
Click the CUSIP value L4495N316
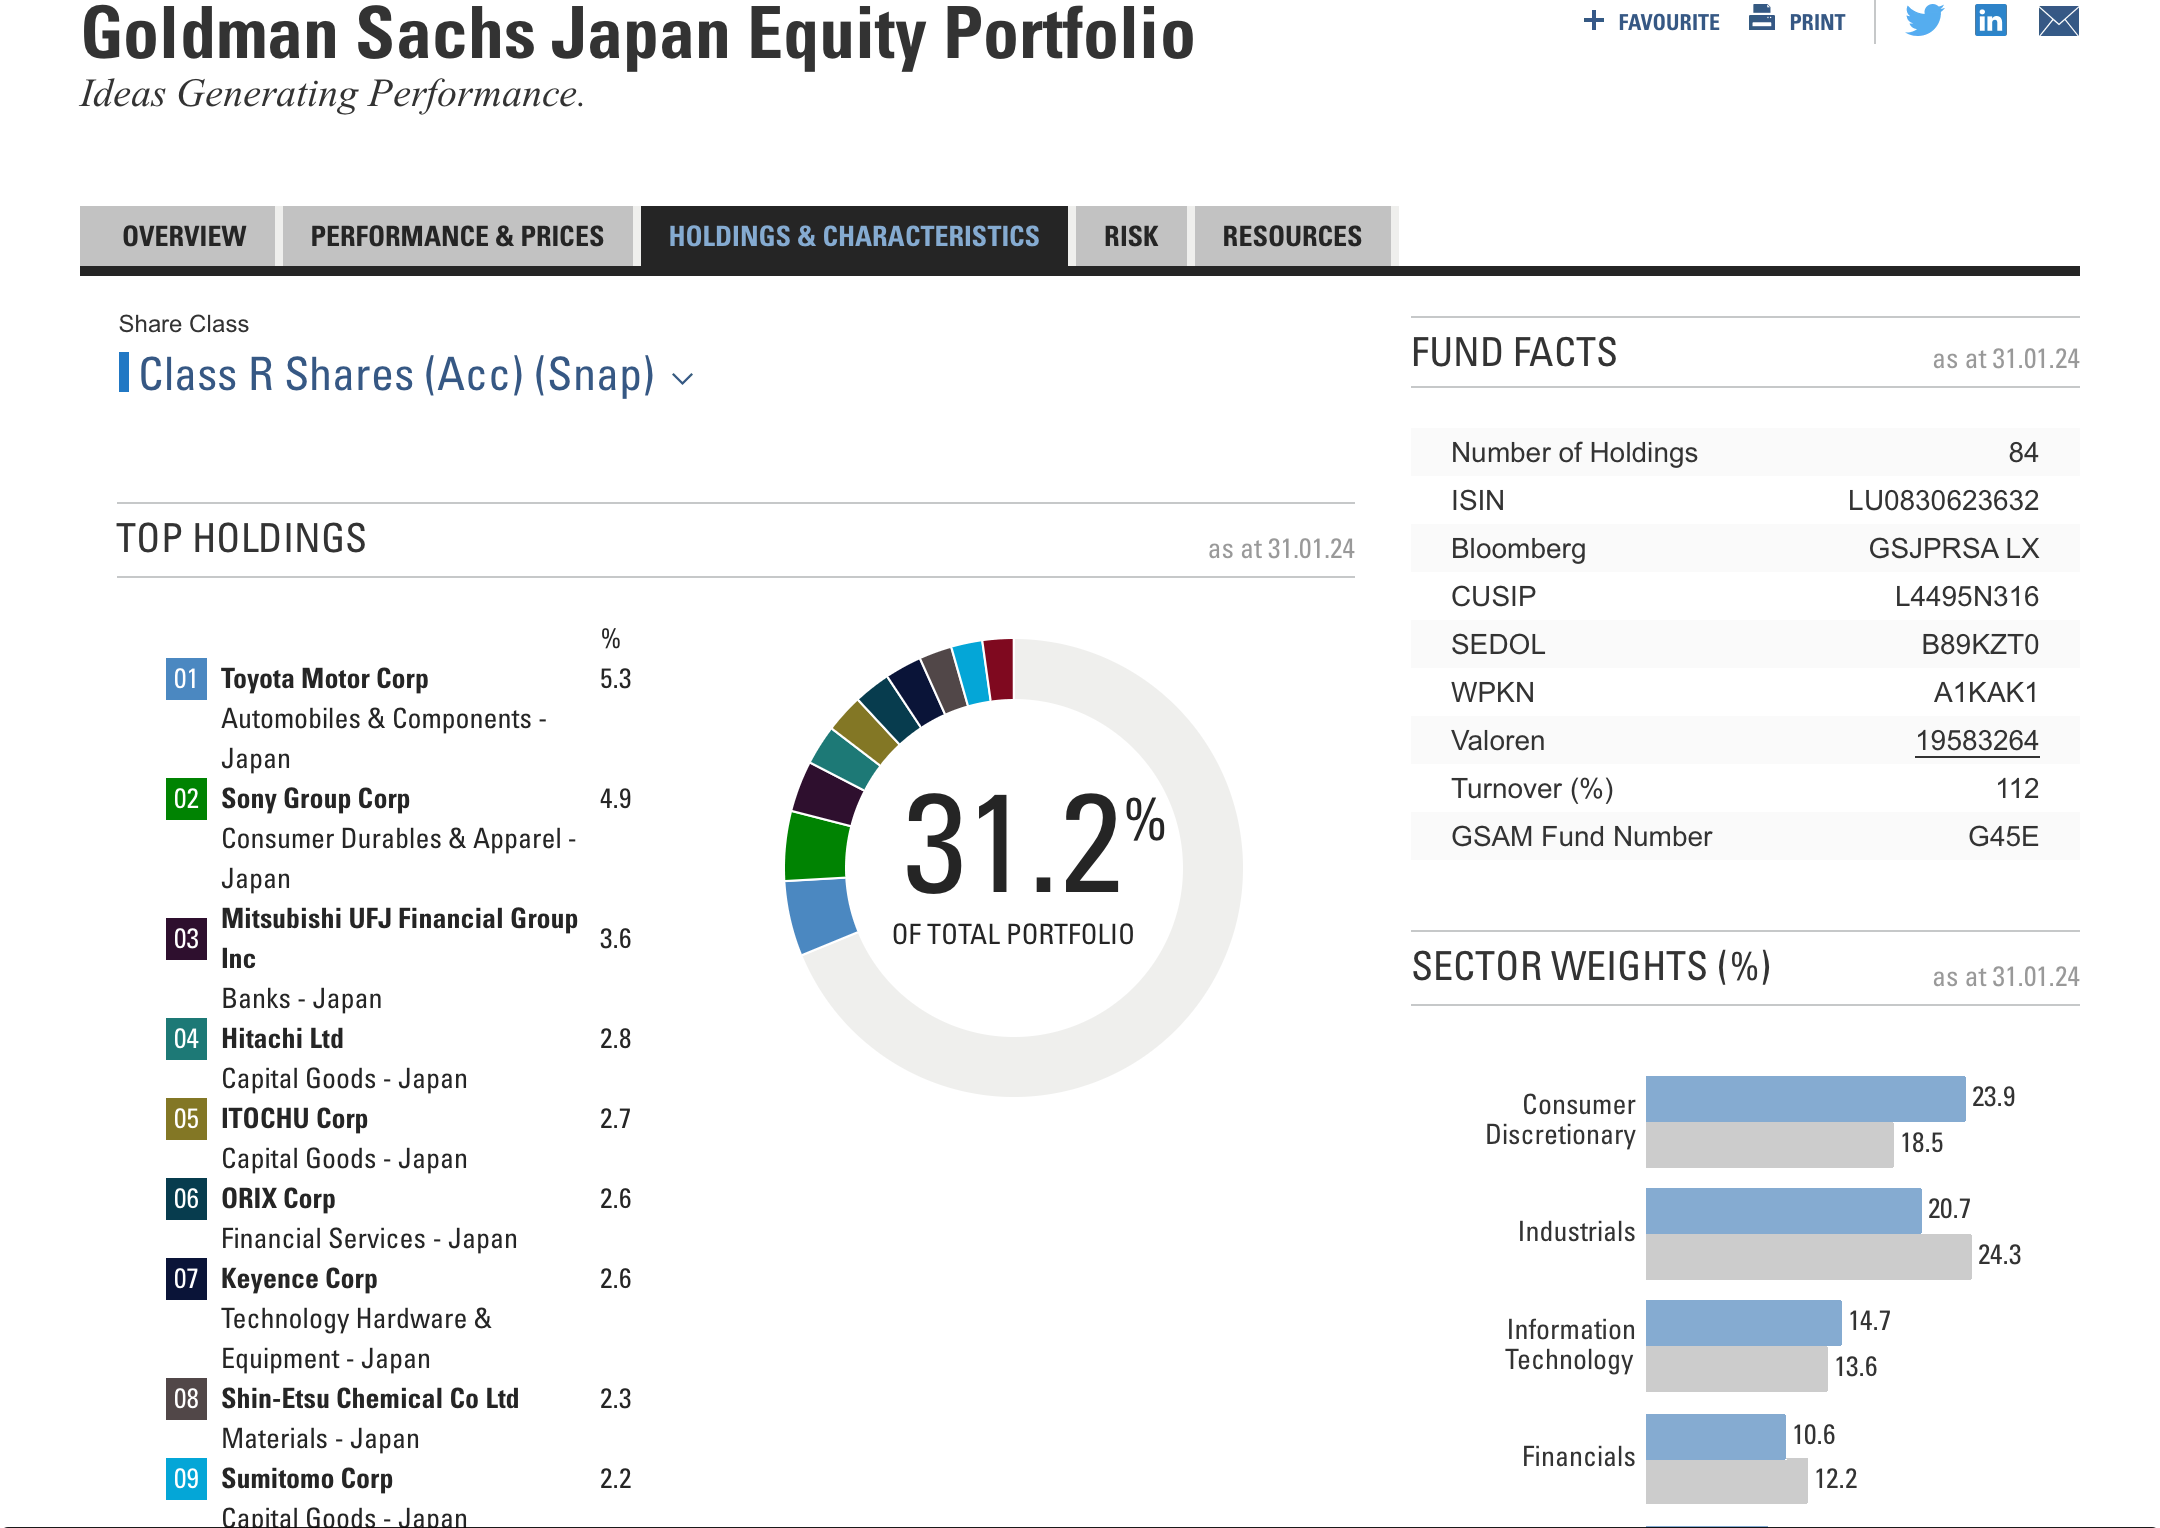(1966, 597)
